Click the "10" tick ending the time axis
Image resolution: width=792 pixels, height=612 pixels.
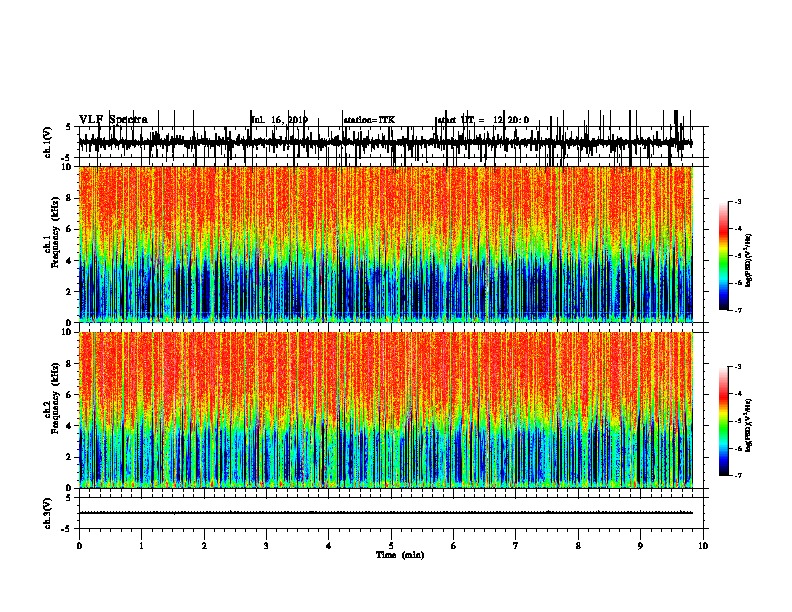(x=703, y=546)
